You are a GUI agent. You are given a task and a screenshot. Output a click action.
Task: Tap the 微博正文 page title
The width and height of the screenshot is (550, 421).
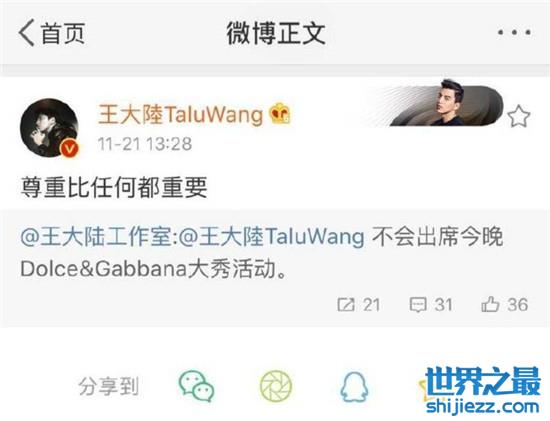[x=276, y=33]
